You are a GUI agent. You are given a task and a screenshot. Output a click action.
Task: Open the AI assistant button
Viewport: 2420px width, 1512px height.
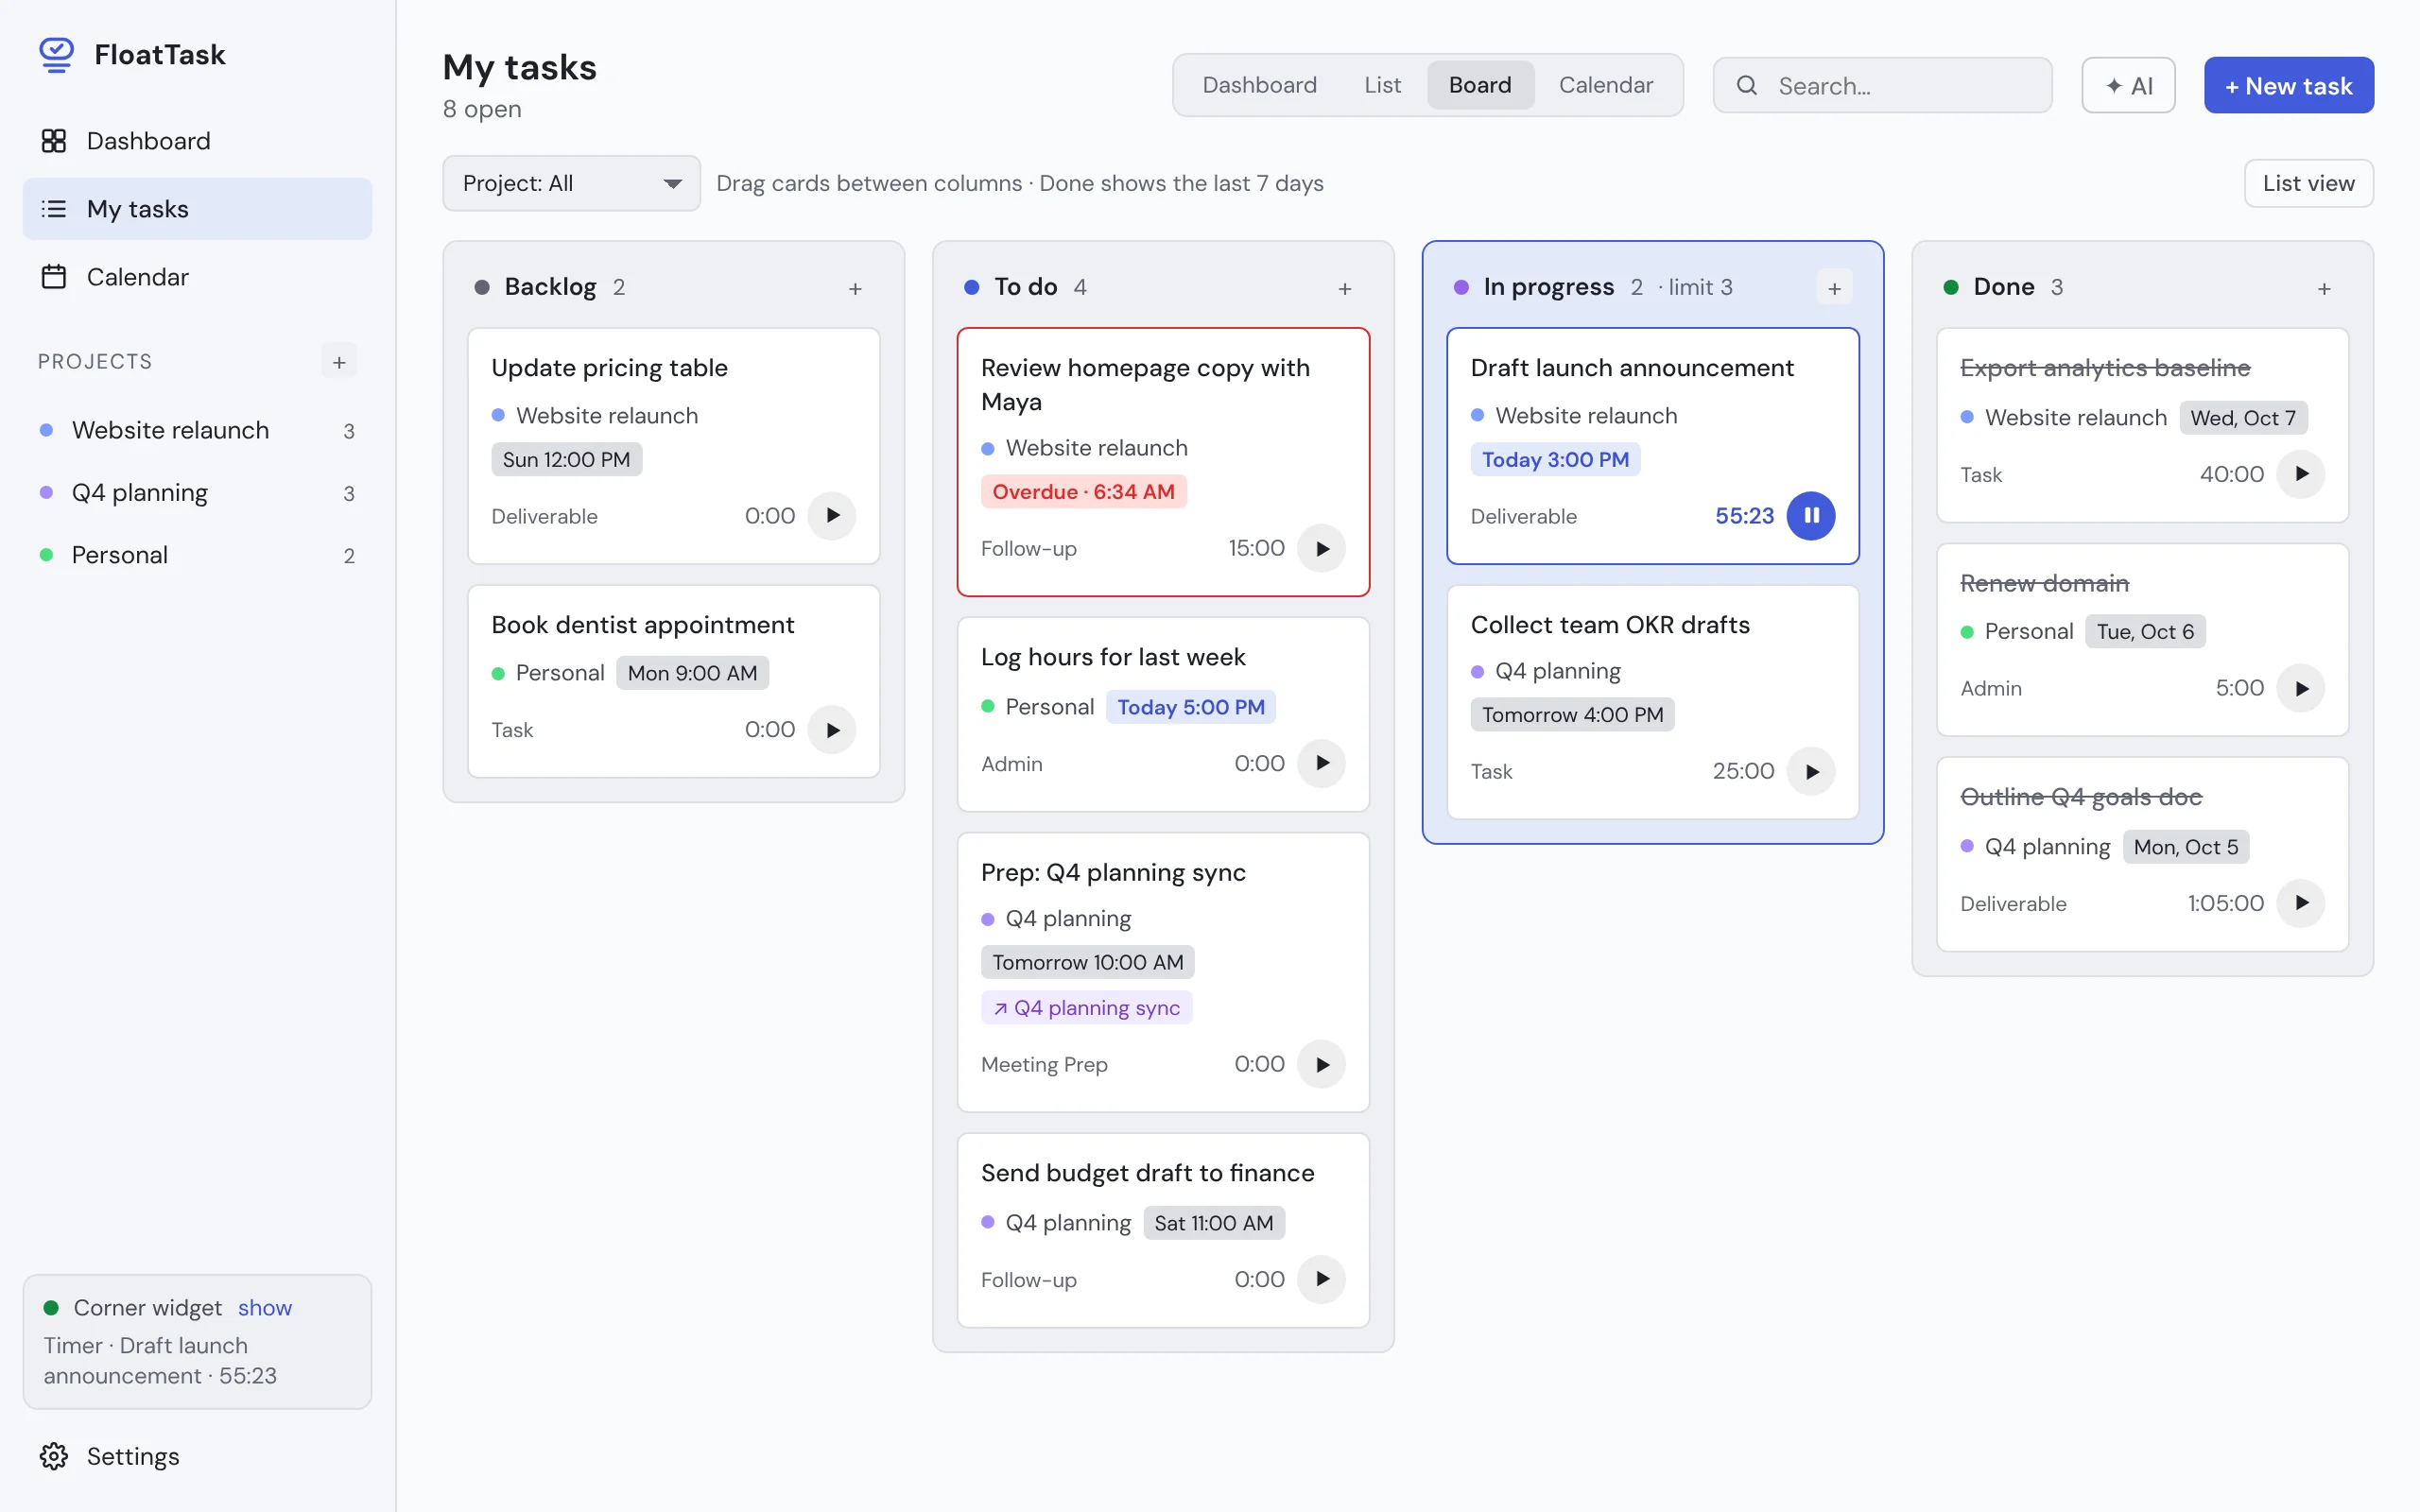click(2128, 85)
